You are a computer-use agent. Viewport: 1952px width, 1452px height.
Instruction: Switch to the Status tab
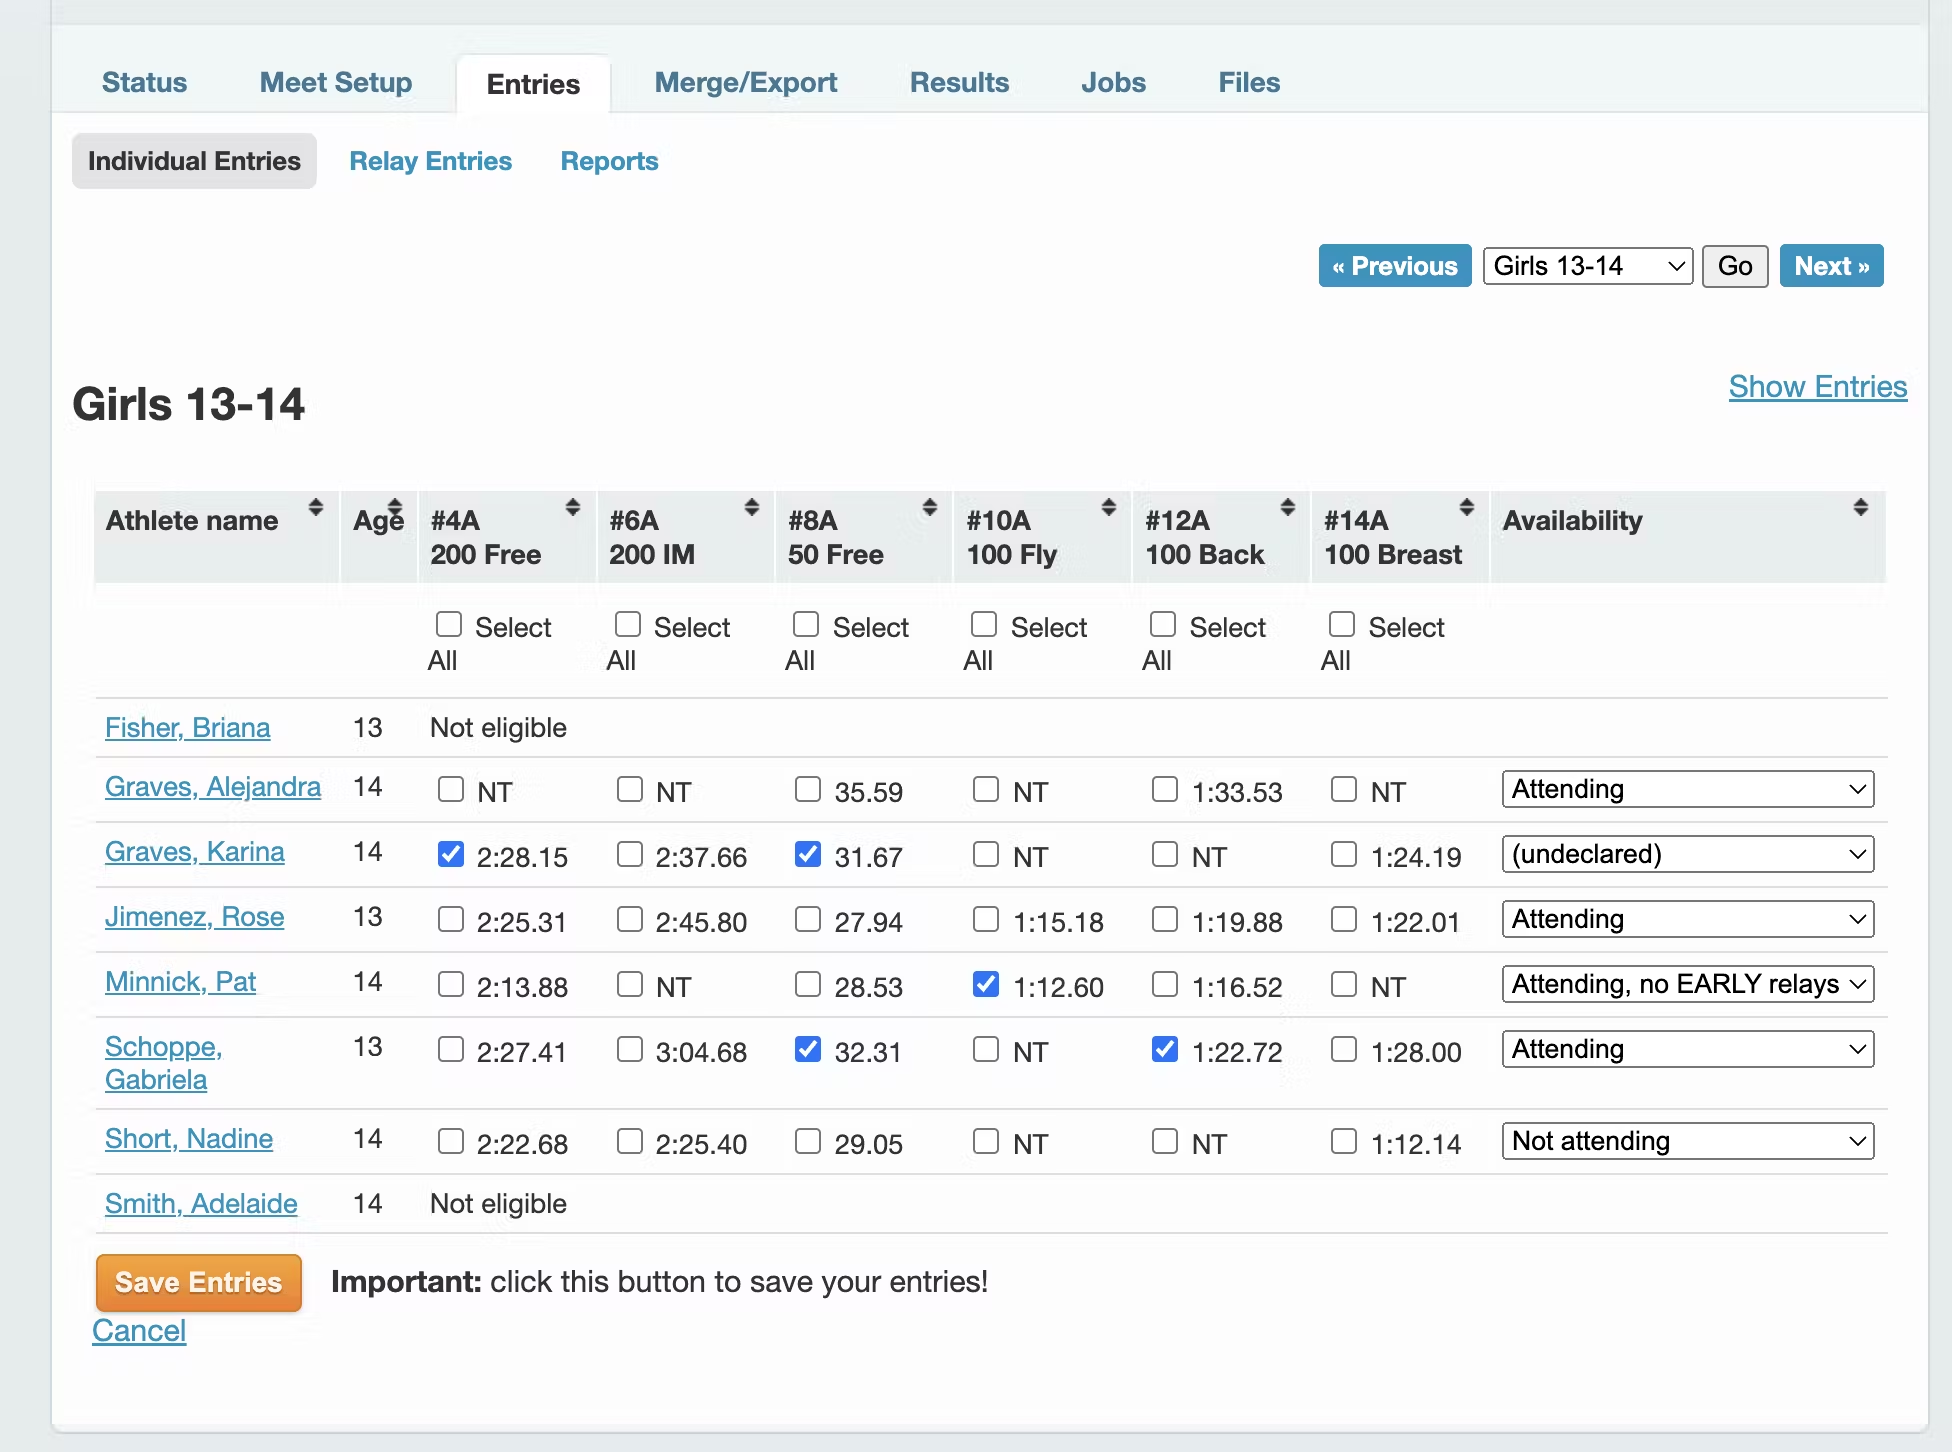[145, 82]
